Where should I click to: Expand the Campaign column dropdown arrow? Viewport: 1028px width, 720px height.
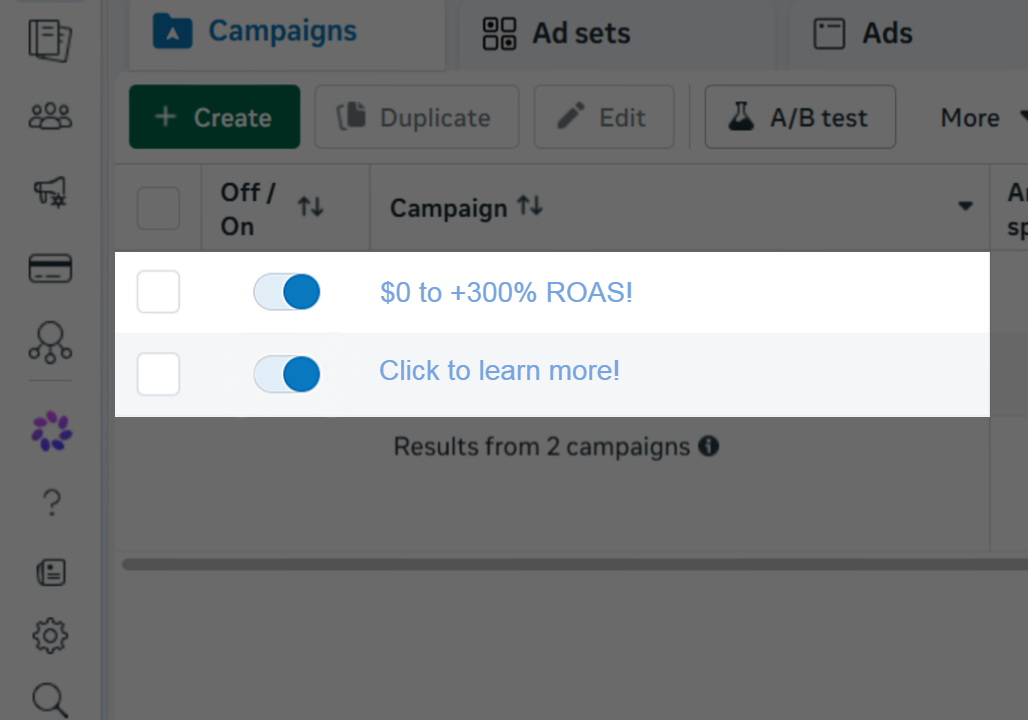coord(965,206)
